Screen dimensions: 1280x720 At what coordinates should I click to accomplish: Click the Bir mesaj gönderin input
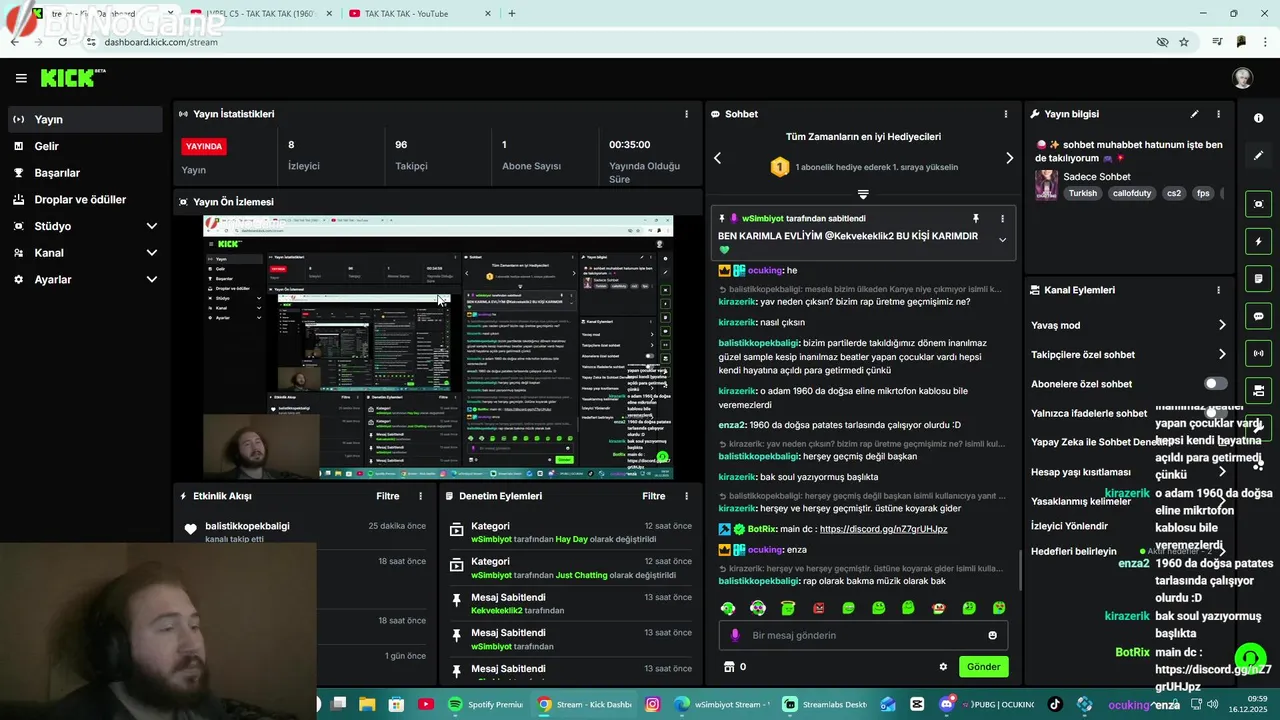point(863,635)
